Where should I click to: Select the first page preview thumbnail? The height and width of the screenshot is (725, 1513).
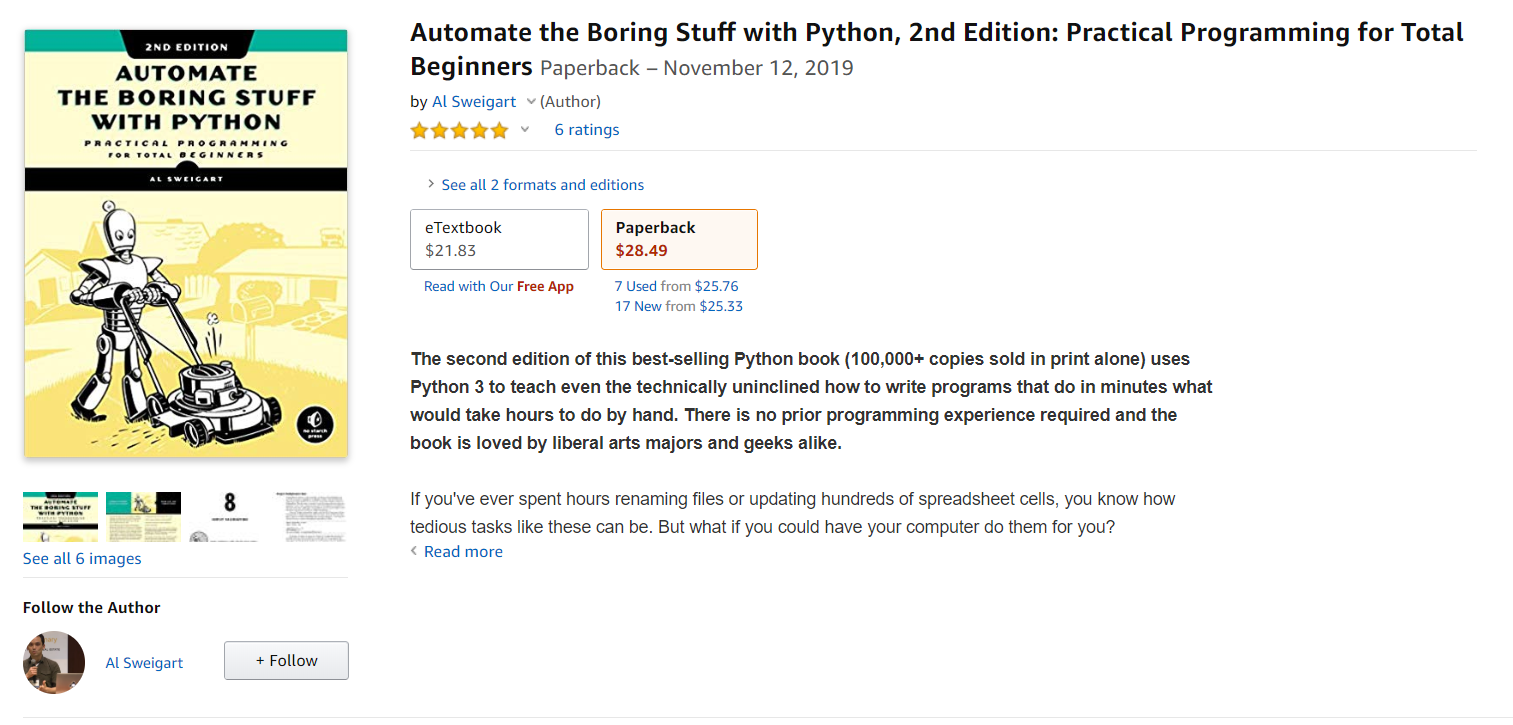(60, 516)
